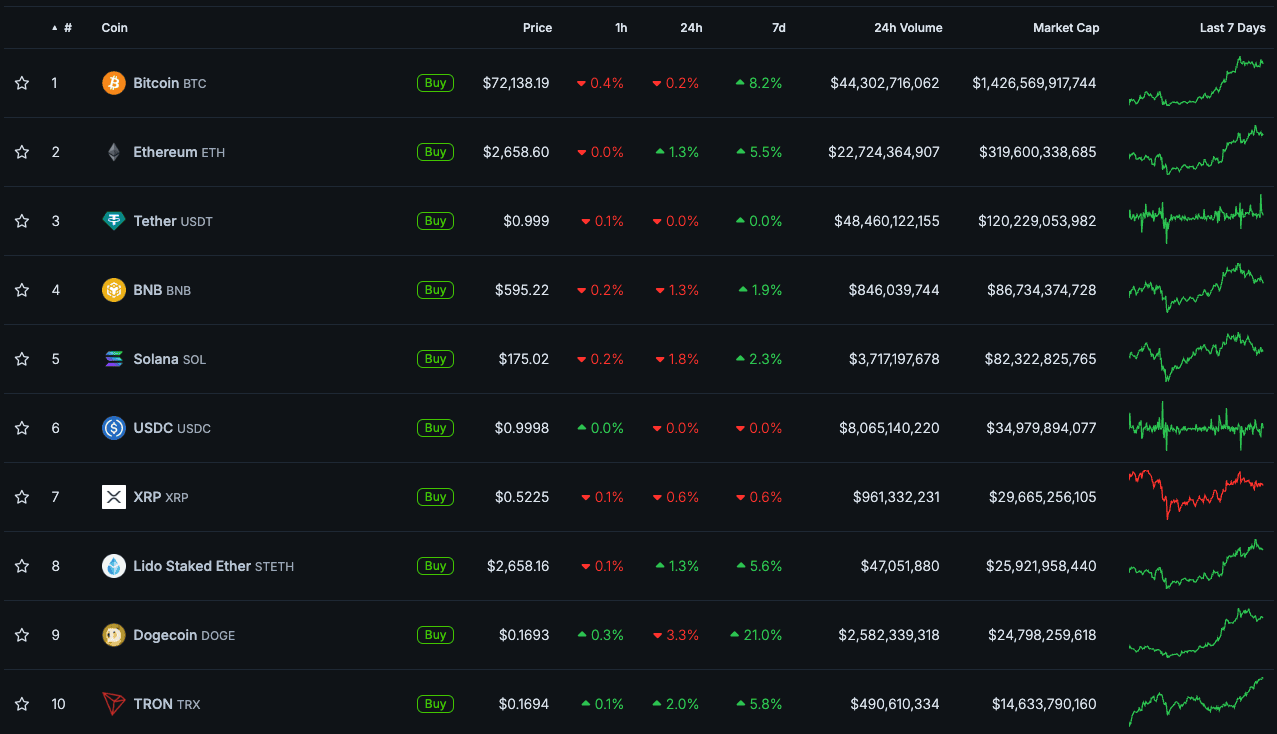Open the TRON coin name link
1277x734 pixels.
tap(167, 704)
